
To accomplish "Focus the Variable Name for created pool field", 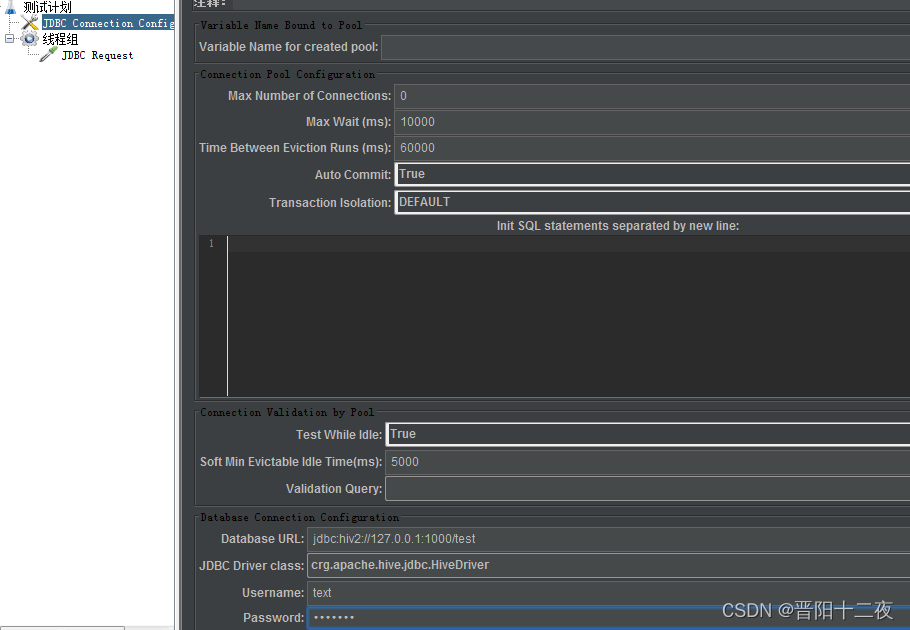I will pyautogui.click(x=645, y=47).
